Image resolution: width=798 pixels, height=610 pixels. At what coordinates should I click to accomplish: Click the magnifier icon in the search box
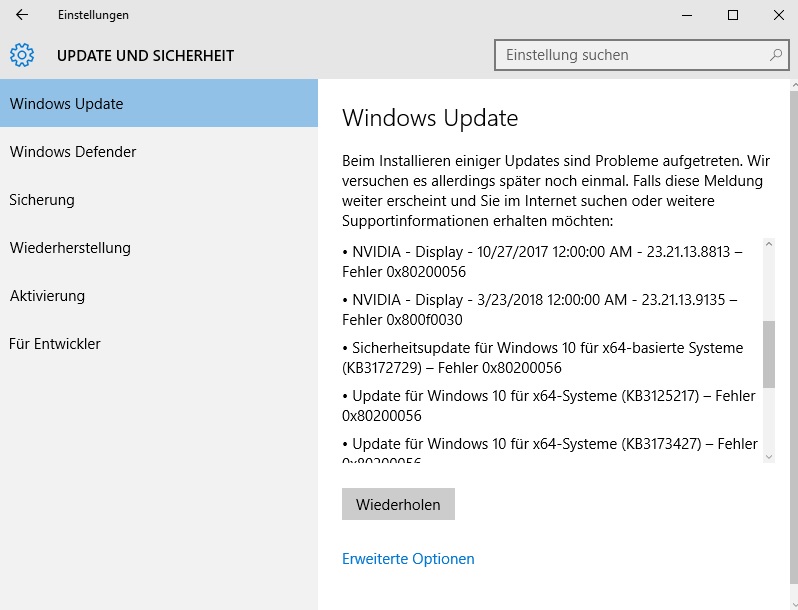coord(775,55)
